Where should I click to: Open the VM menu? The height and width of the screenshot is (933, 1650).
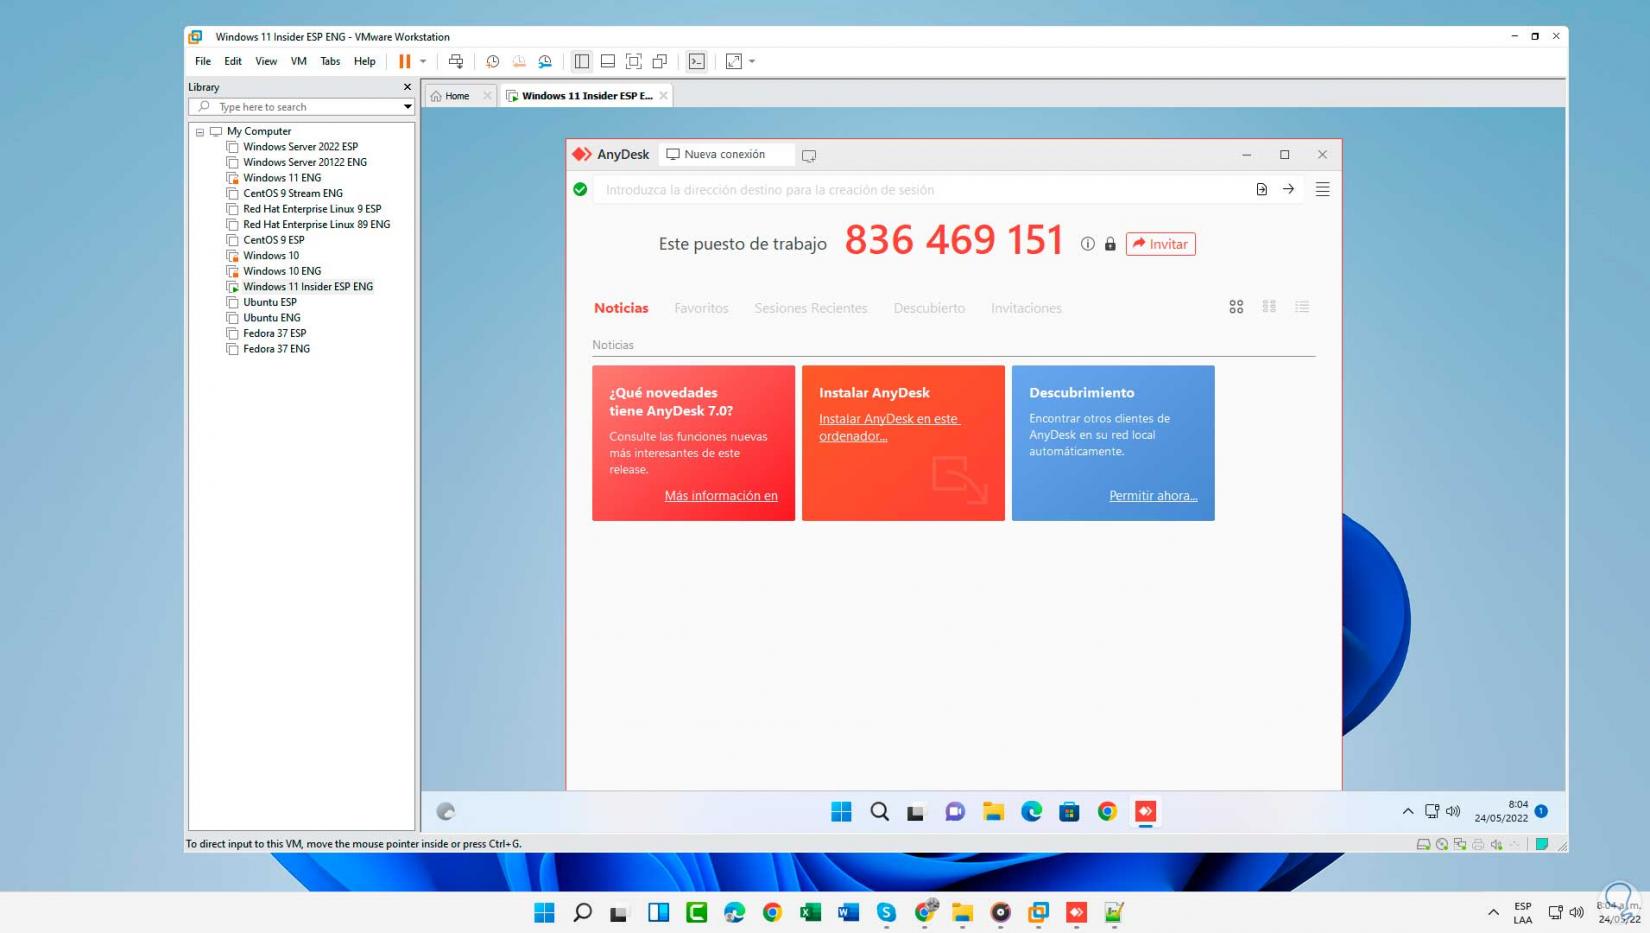coord(298,61)
